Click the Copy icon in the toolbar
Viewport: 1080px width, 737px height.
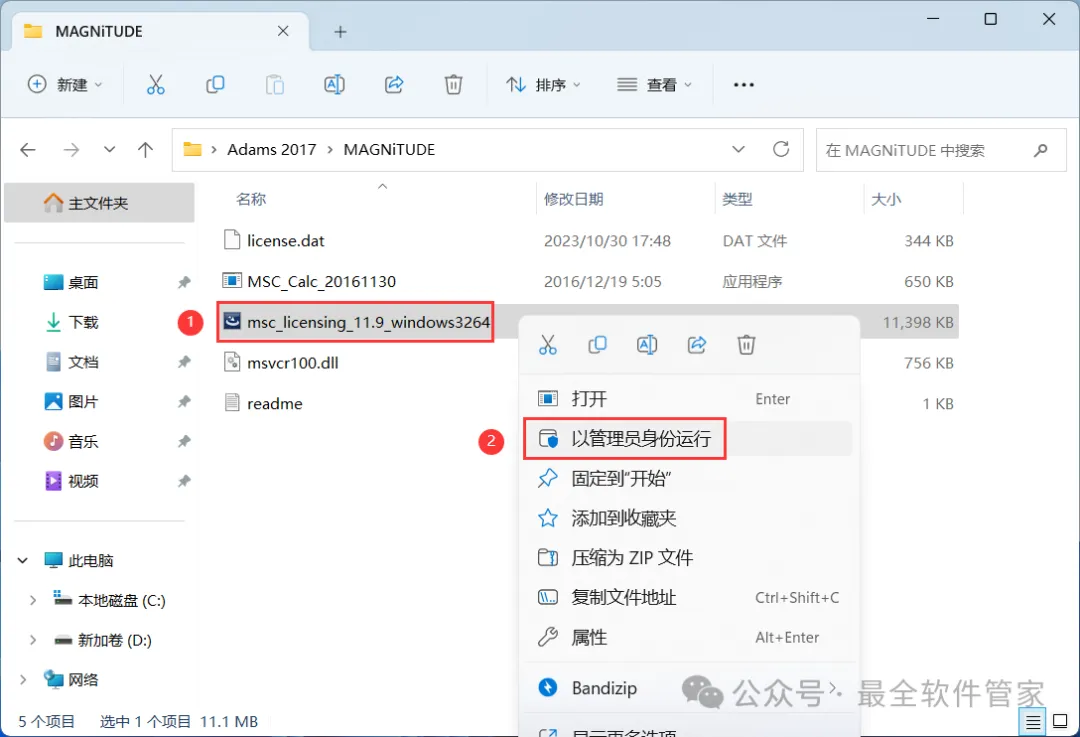pos(215,85)
